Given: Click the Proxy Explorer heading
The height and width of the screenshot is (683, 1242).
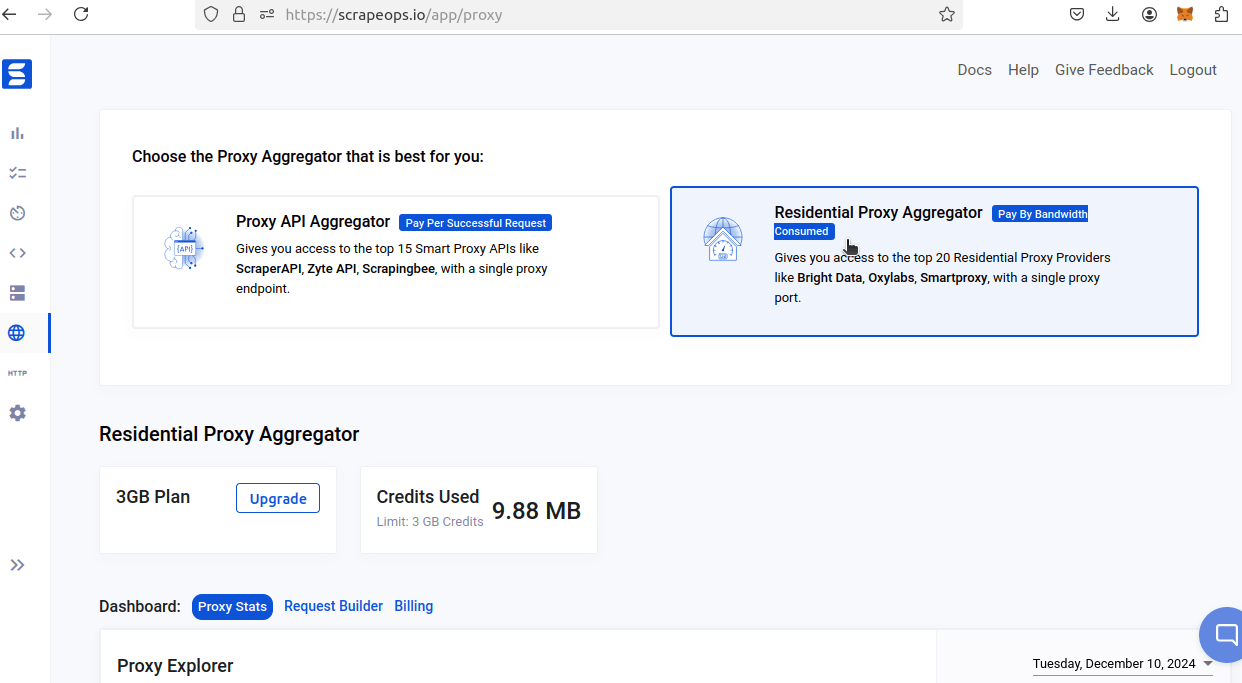Looking at the screenshot, I should 175,666.
